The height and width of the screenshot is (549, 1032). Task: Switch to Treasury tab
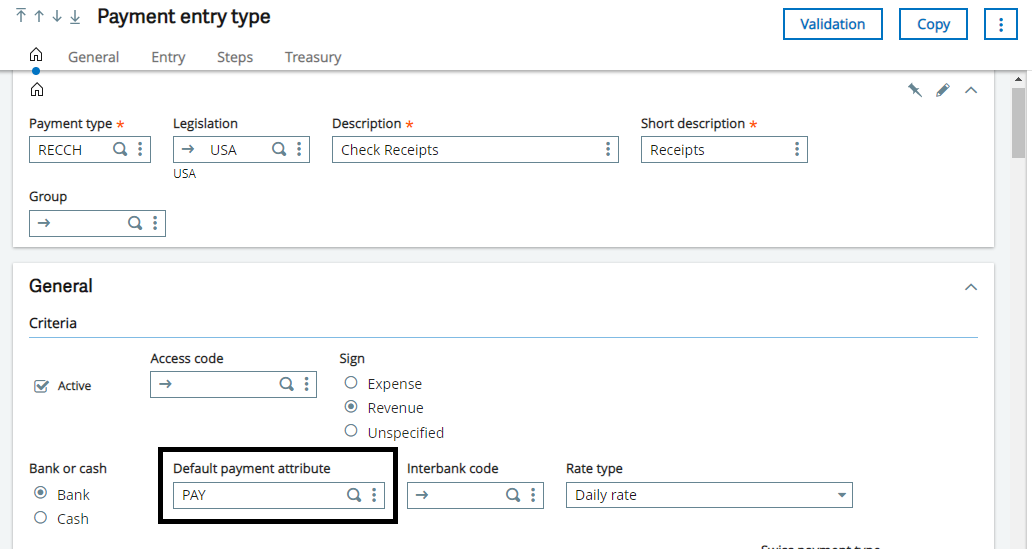313,57
